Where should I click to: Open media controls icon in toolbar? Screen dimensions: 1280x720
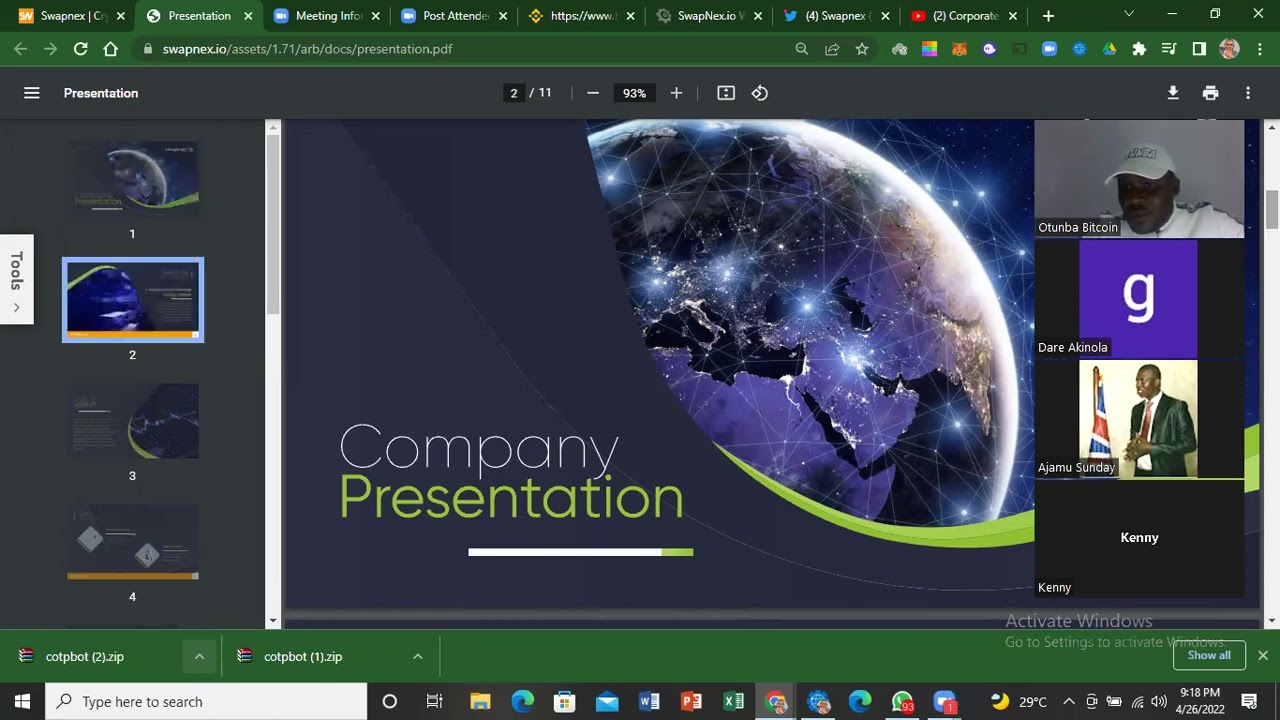point(1169,49)
